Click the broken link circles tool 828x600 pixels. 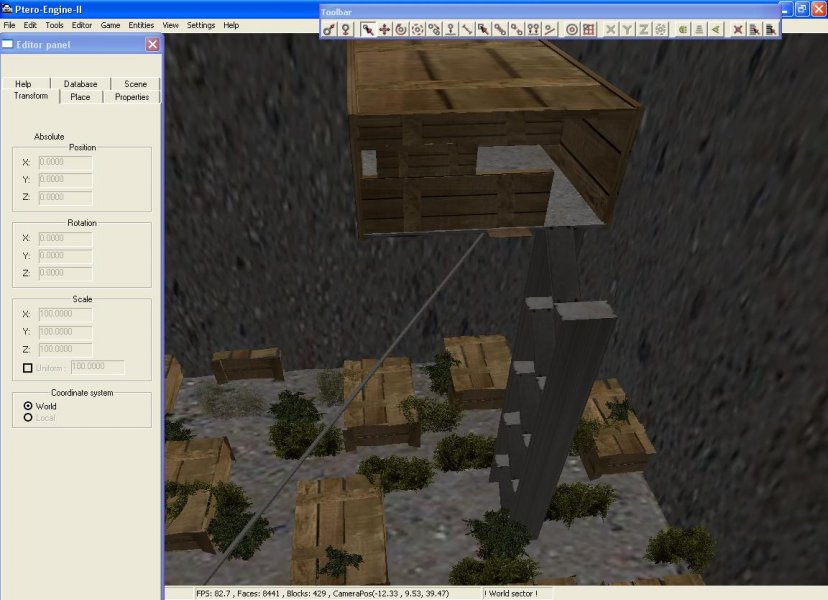click(x=516, y=30)
